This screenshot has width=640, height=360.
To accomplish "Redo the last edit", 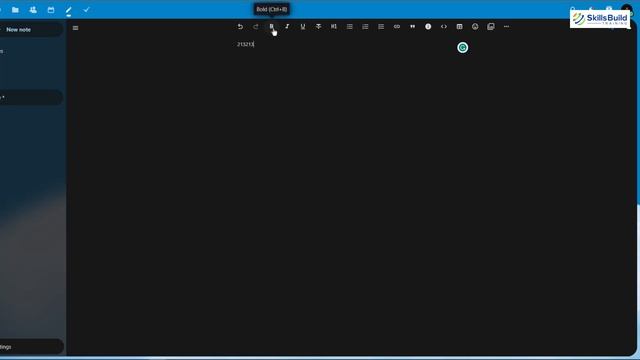I will point(256,27).
